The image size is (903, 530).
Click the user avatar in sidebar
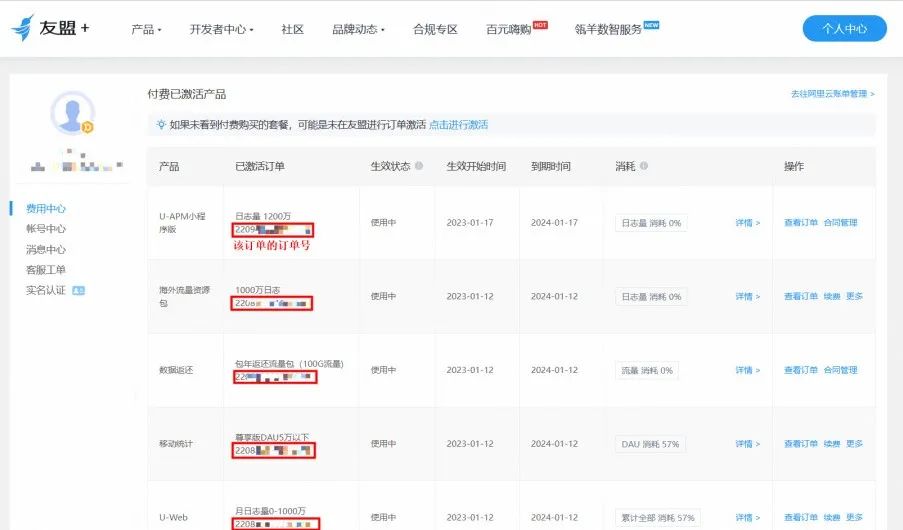[x=72, y=113]
